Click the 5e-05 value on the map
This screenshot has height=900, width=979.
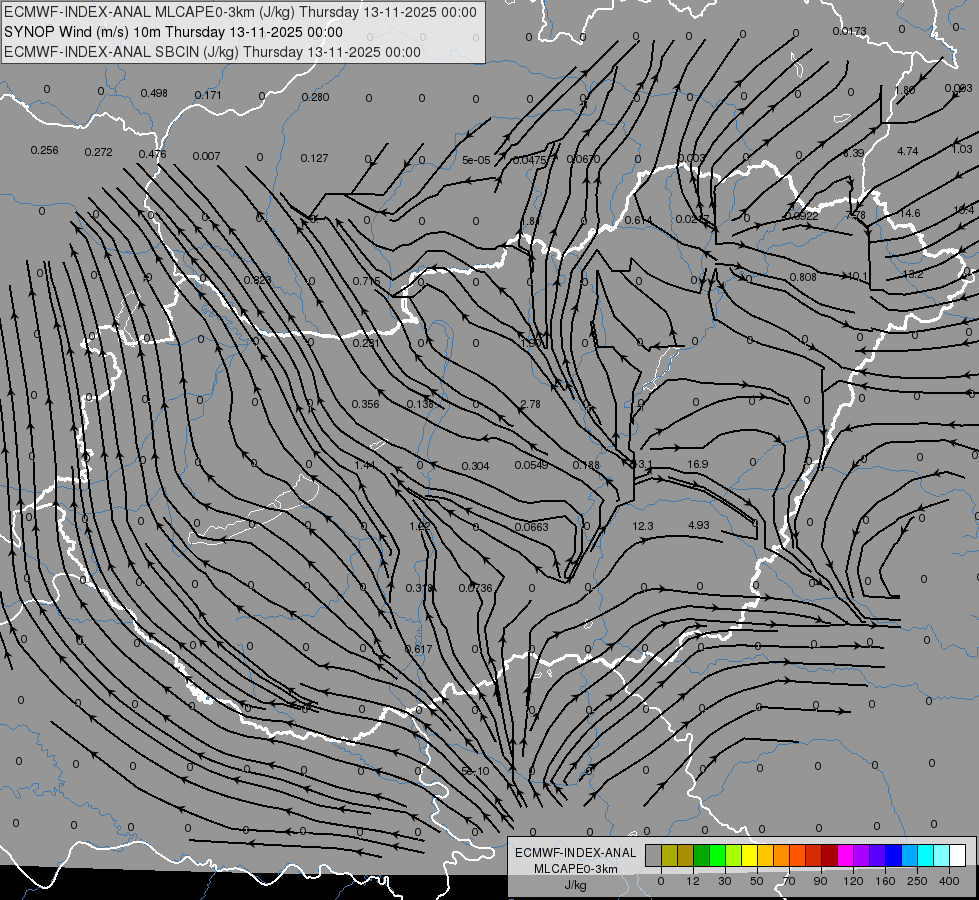click(476, 160)
